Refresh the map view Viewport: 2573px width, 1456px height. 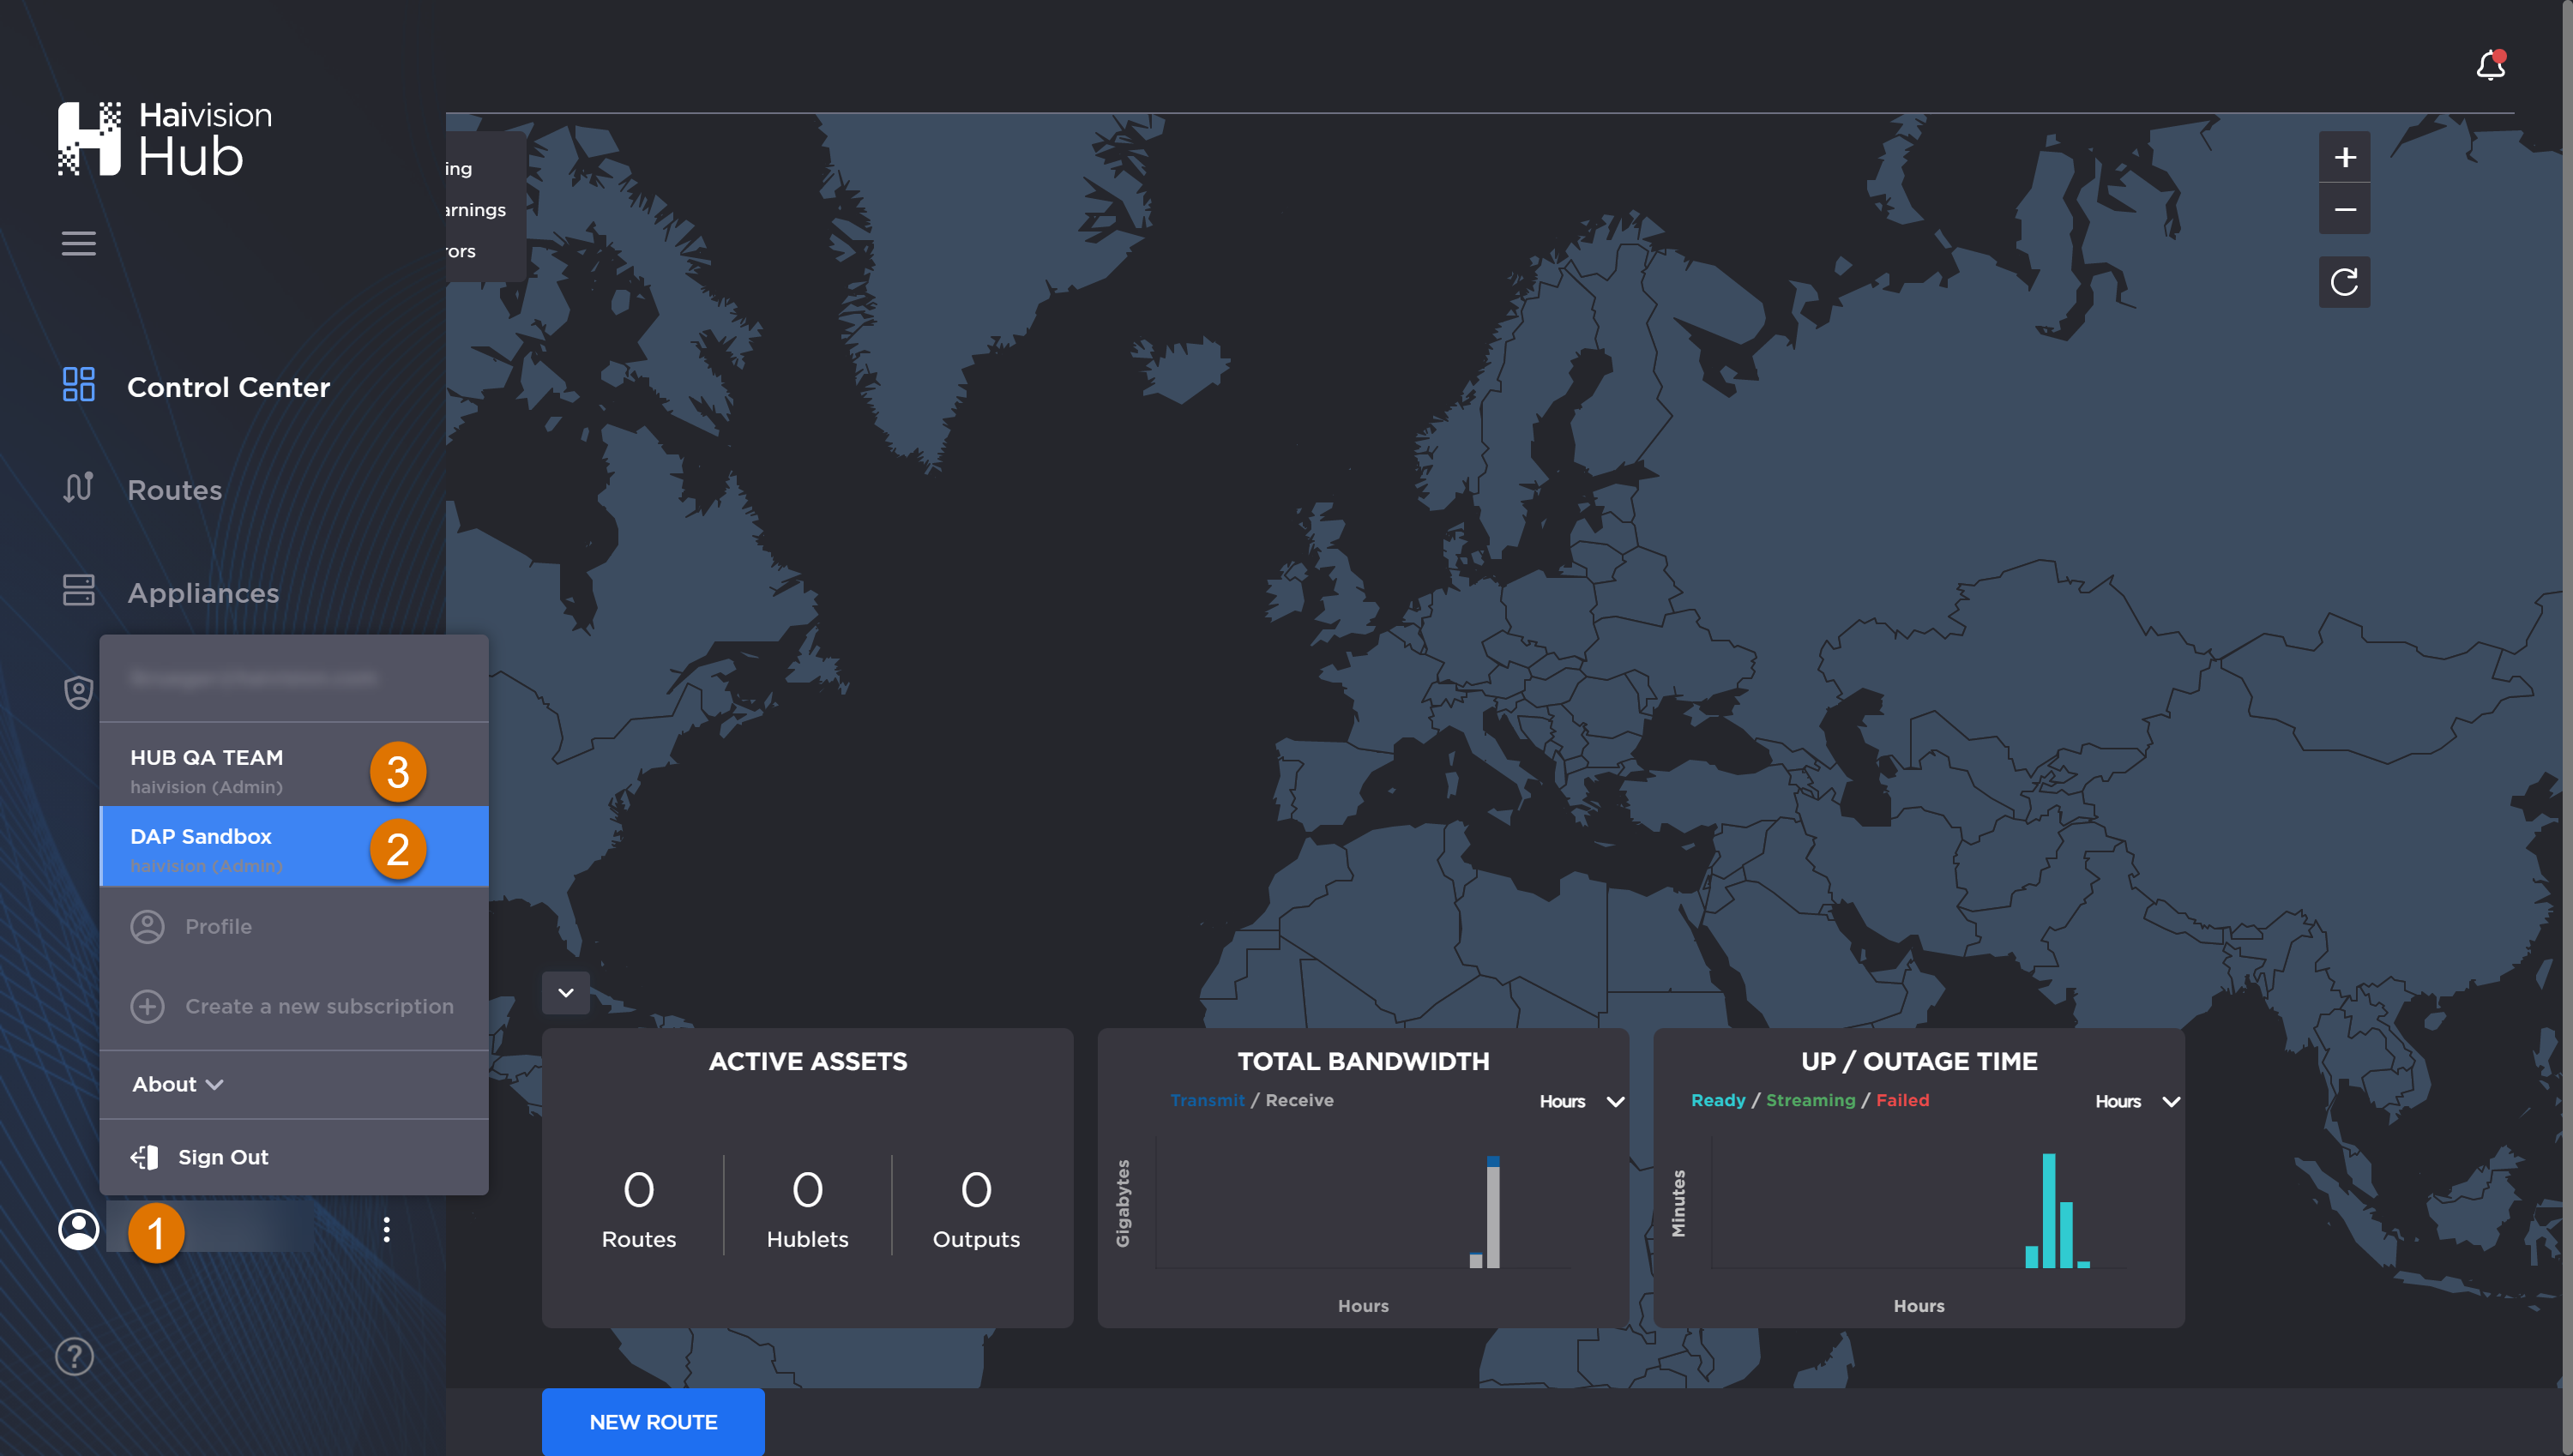tap(2344, 281)
